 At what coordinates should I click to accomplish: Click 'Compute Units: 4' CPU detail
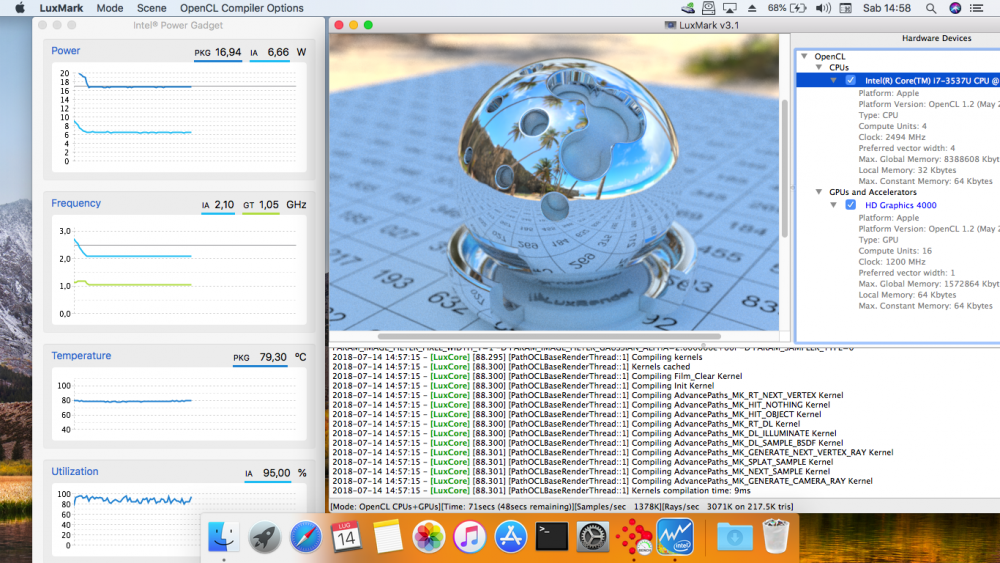892,126
